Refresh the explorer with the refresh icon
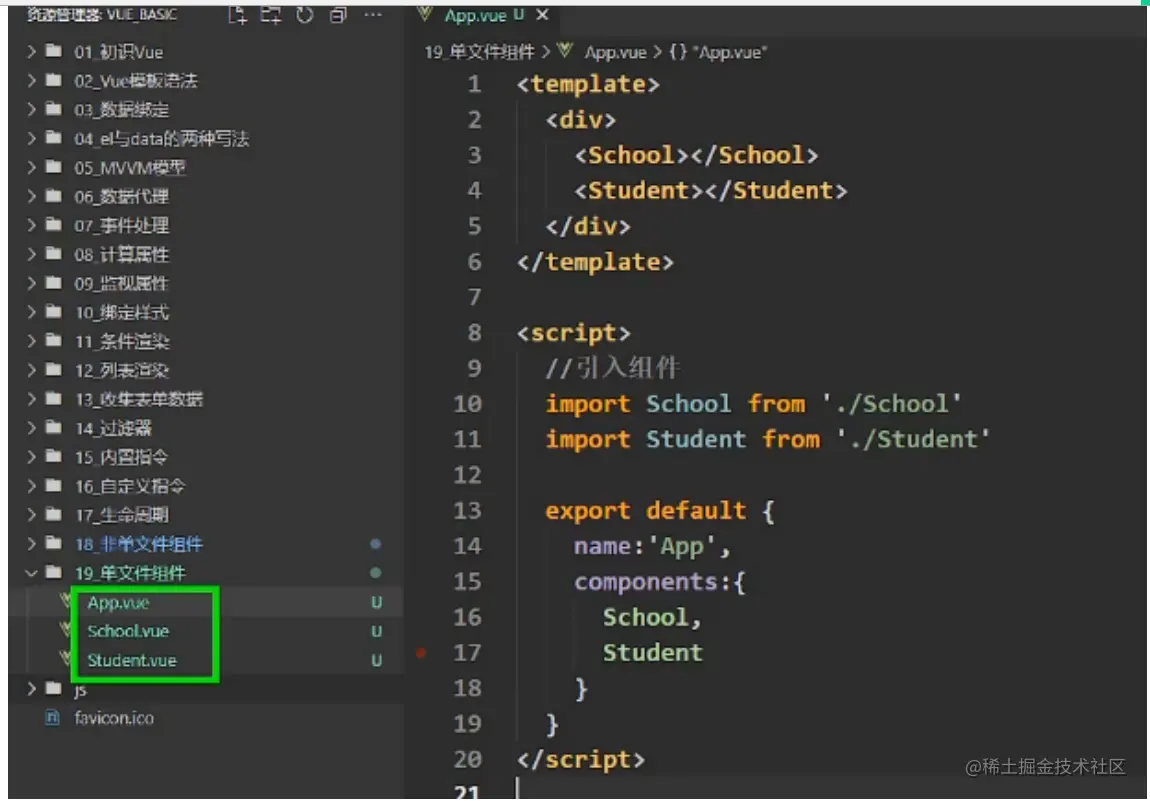Viewport: 1150px width, 801px height. pos(304,15)
